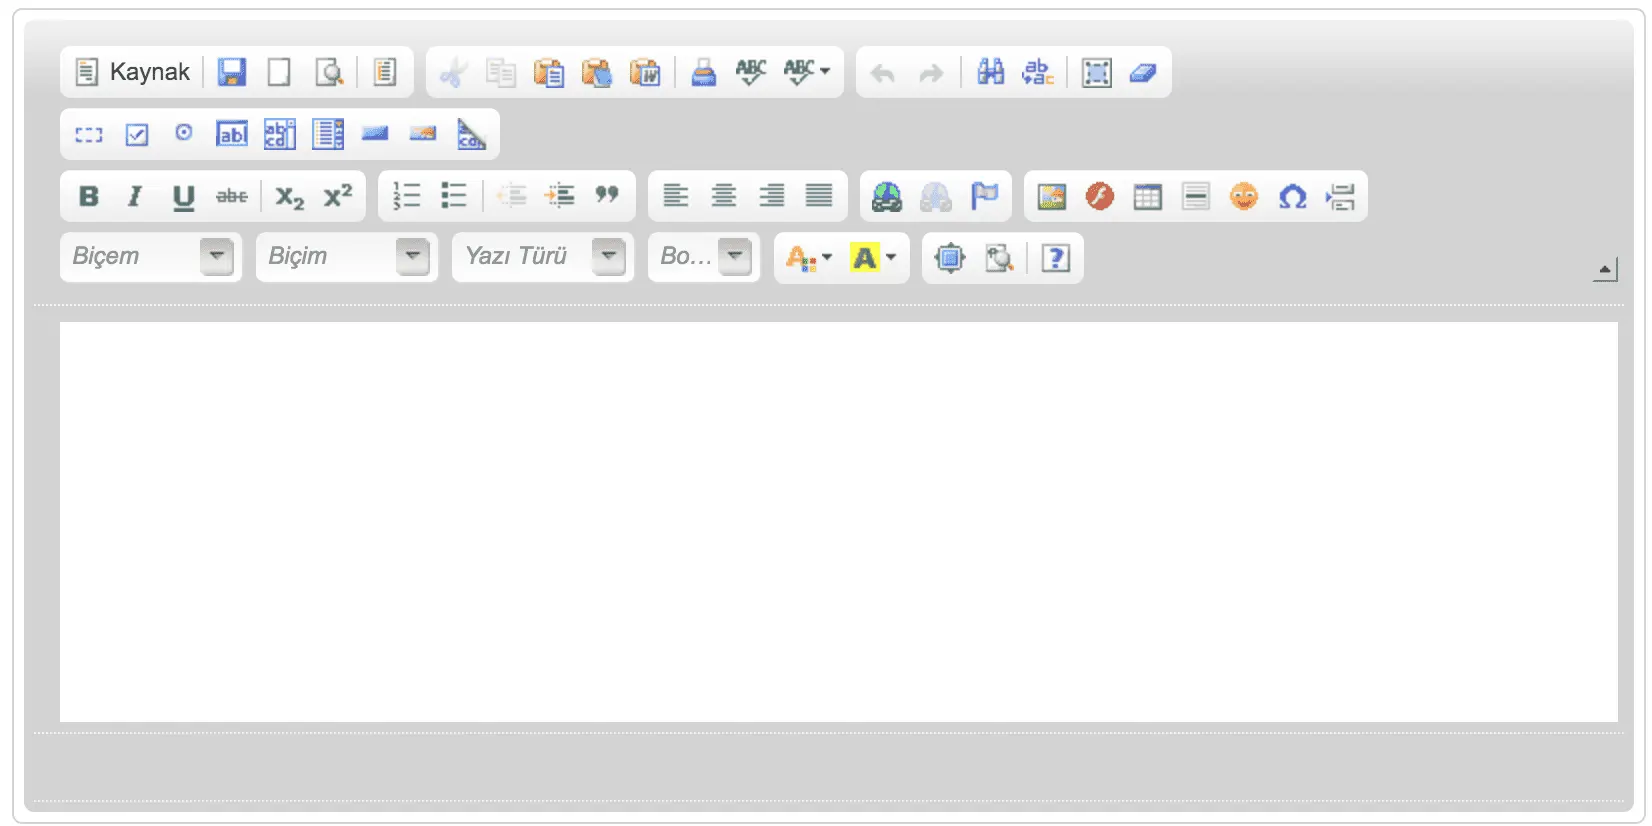Click inside the blank editing area

(x=838, y=520)
